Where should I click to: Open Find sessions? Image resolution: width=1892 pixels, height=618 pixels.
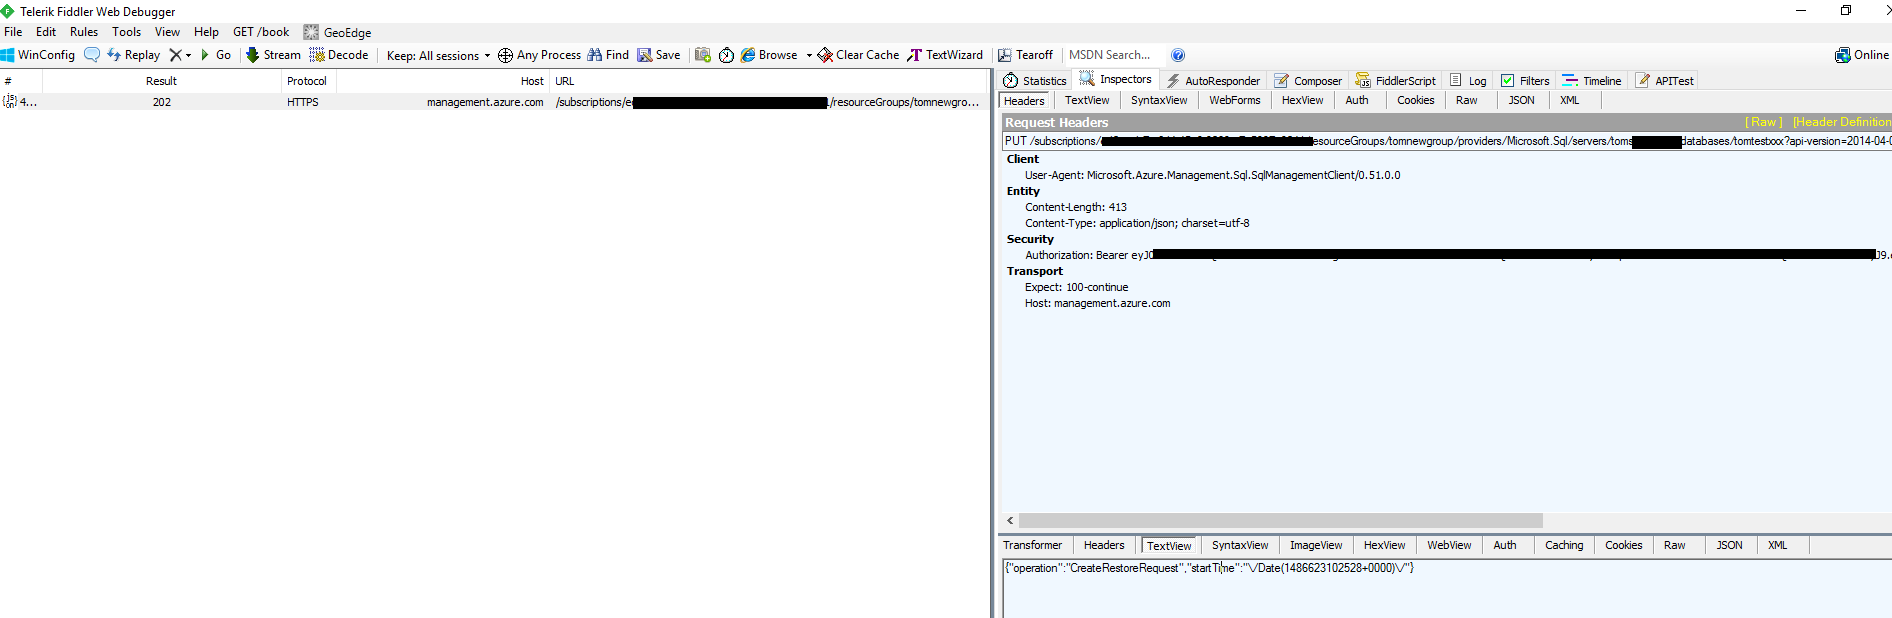[608, 55]
